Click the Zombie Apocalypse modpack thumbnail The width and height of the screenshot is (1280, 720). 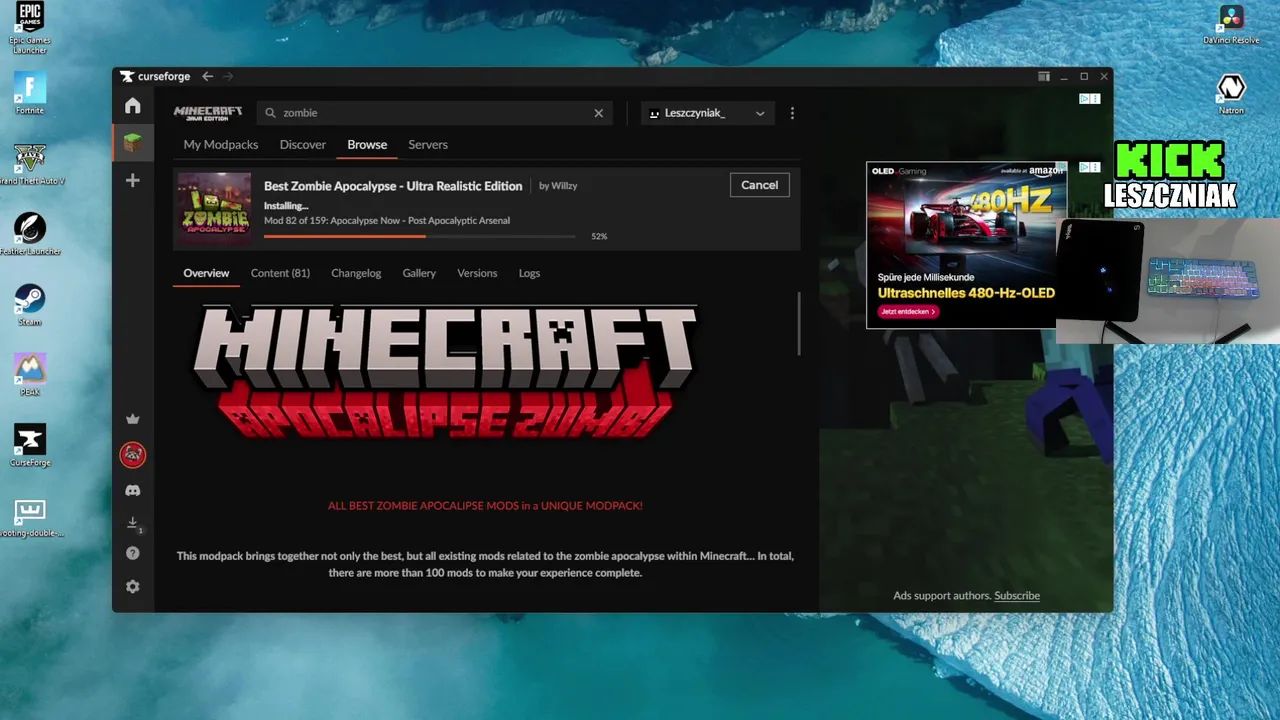(215, 209)
